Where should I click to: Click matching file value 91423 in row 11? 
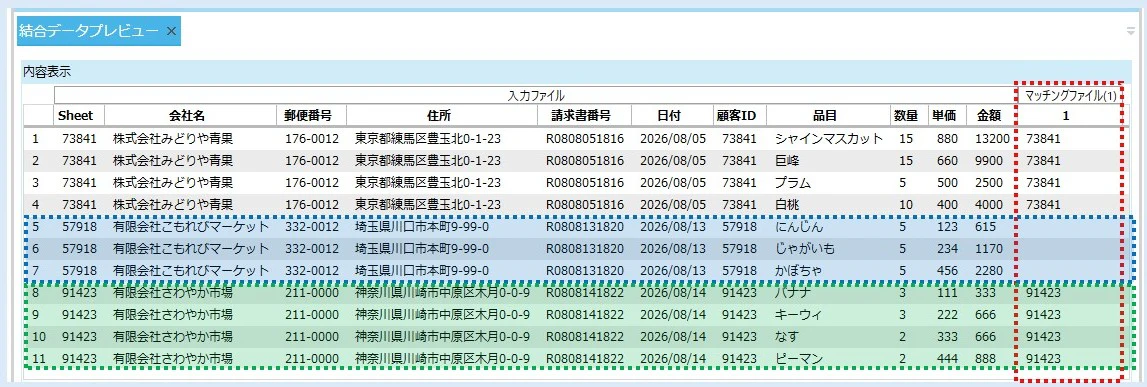tap(1043, 359)
